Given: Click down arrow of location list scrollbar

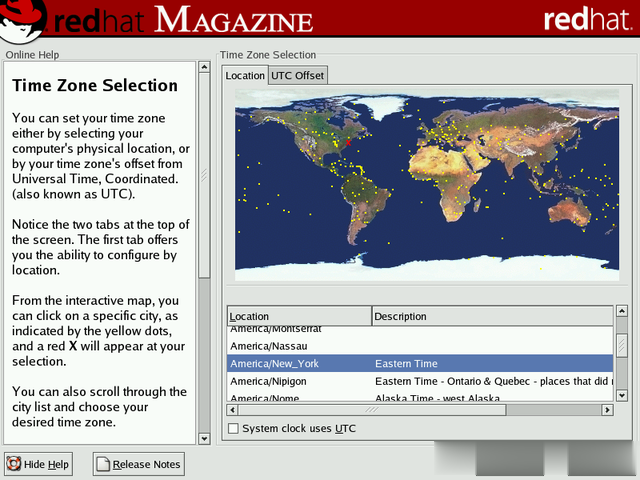Looking at the screenshot, I should click(622, 395).
